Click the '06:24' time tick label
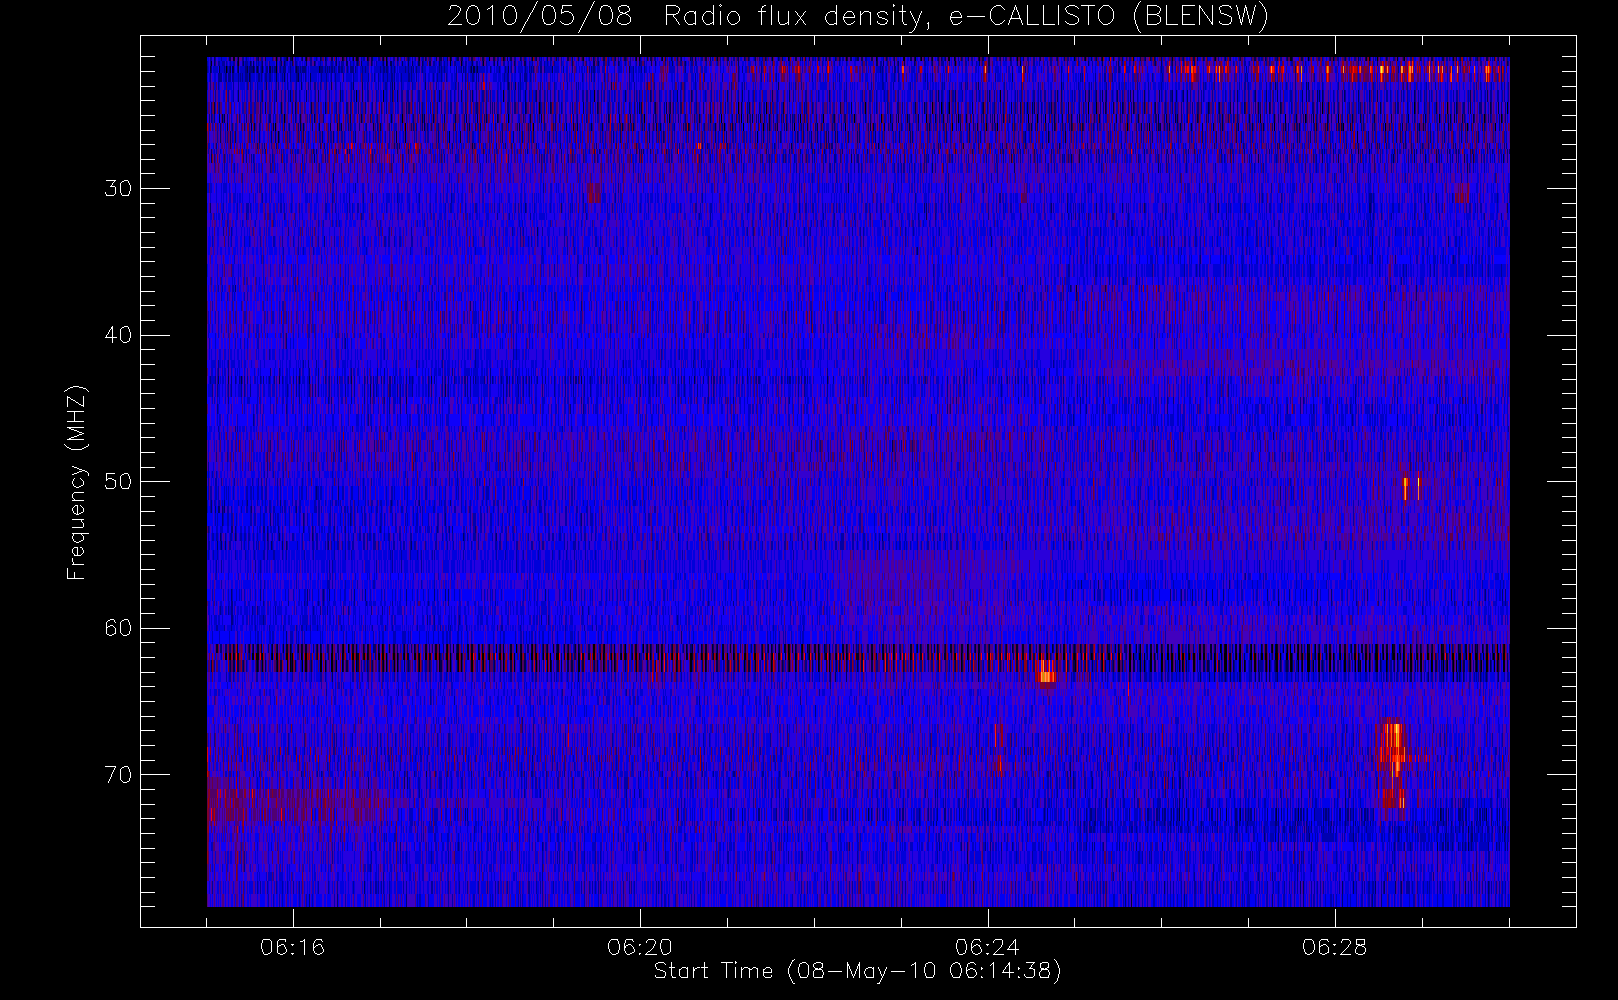The image size is (1618, 1000). point(988,947)
